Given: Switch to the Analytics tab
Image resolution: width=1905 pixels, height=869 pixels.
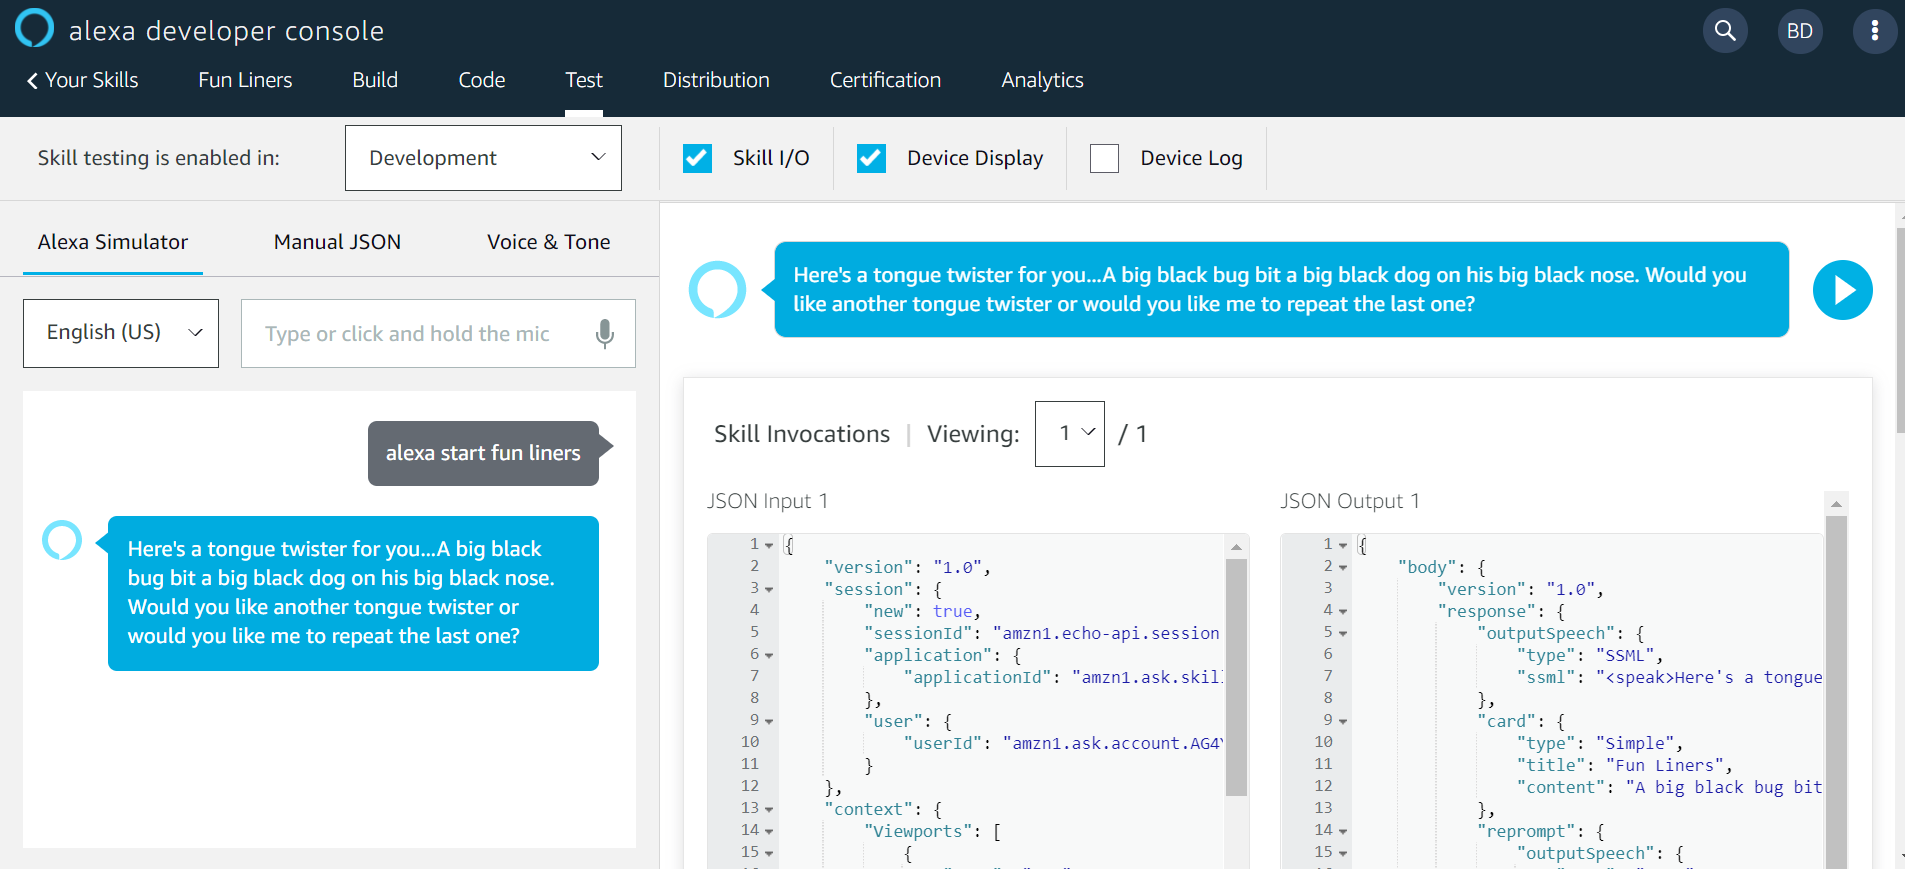Looking at the screenshot, I should point(1042,80).
